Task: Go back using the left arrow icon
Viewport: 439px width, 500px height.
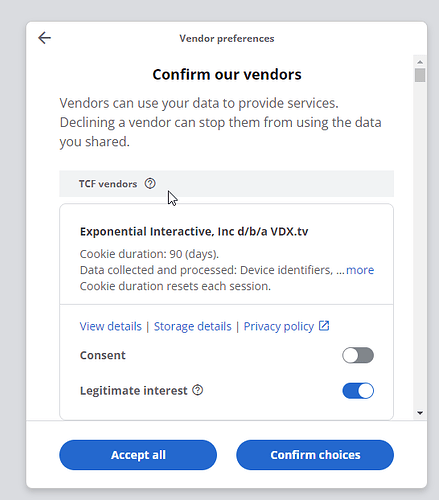Action: pos(44,38)
